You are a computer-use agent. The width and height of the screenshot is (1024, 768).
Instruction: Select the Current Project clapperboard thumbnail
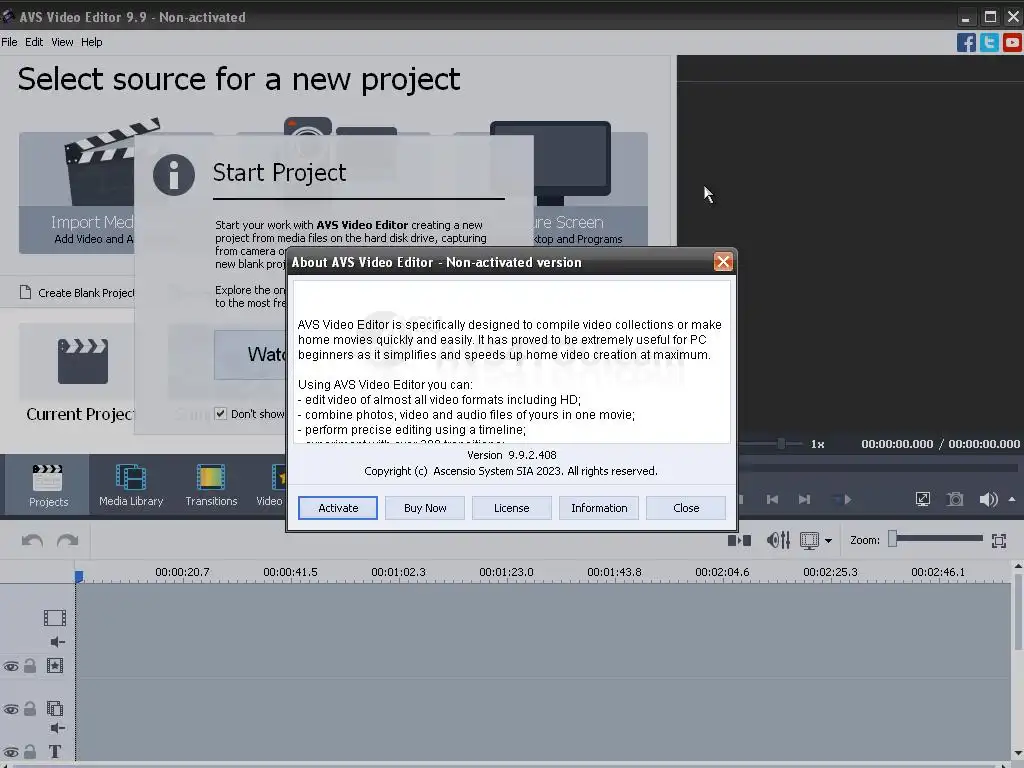[82, 361]
